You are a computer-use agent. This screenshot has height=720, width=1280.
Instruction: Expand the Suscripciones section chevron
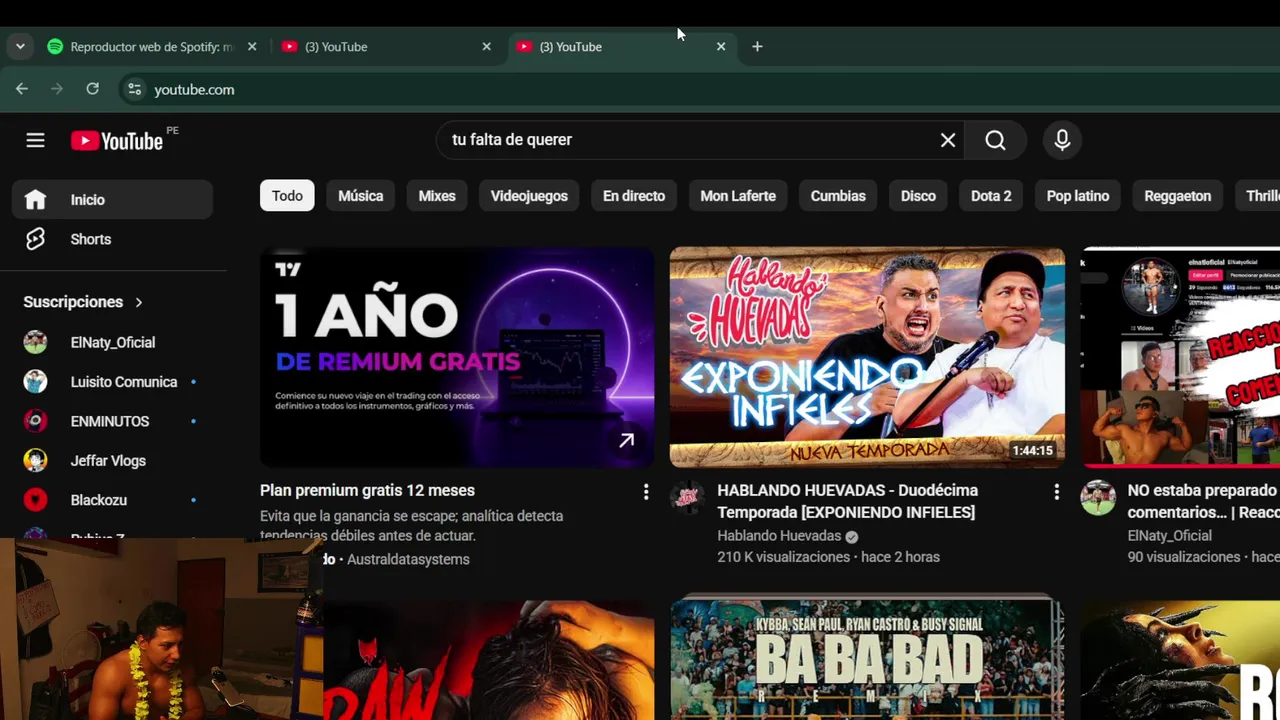tap(139, 302)
